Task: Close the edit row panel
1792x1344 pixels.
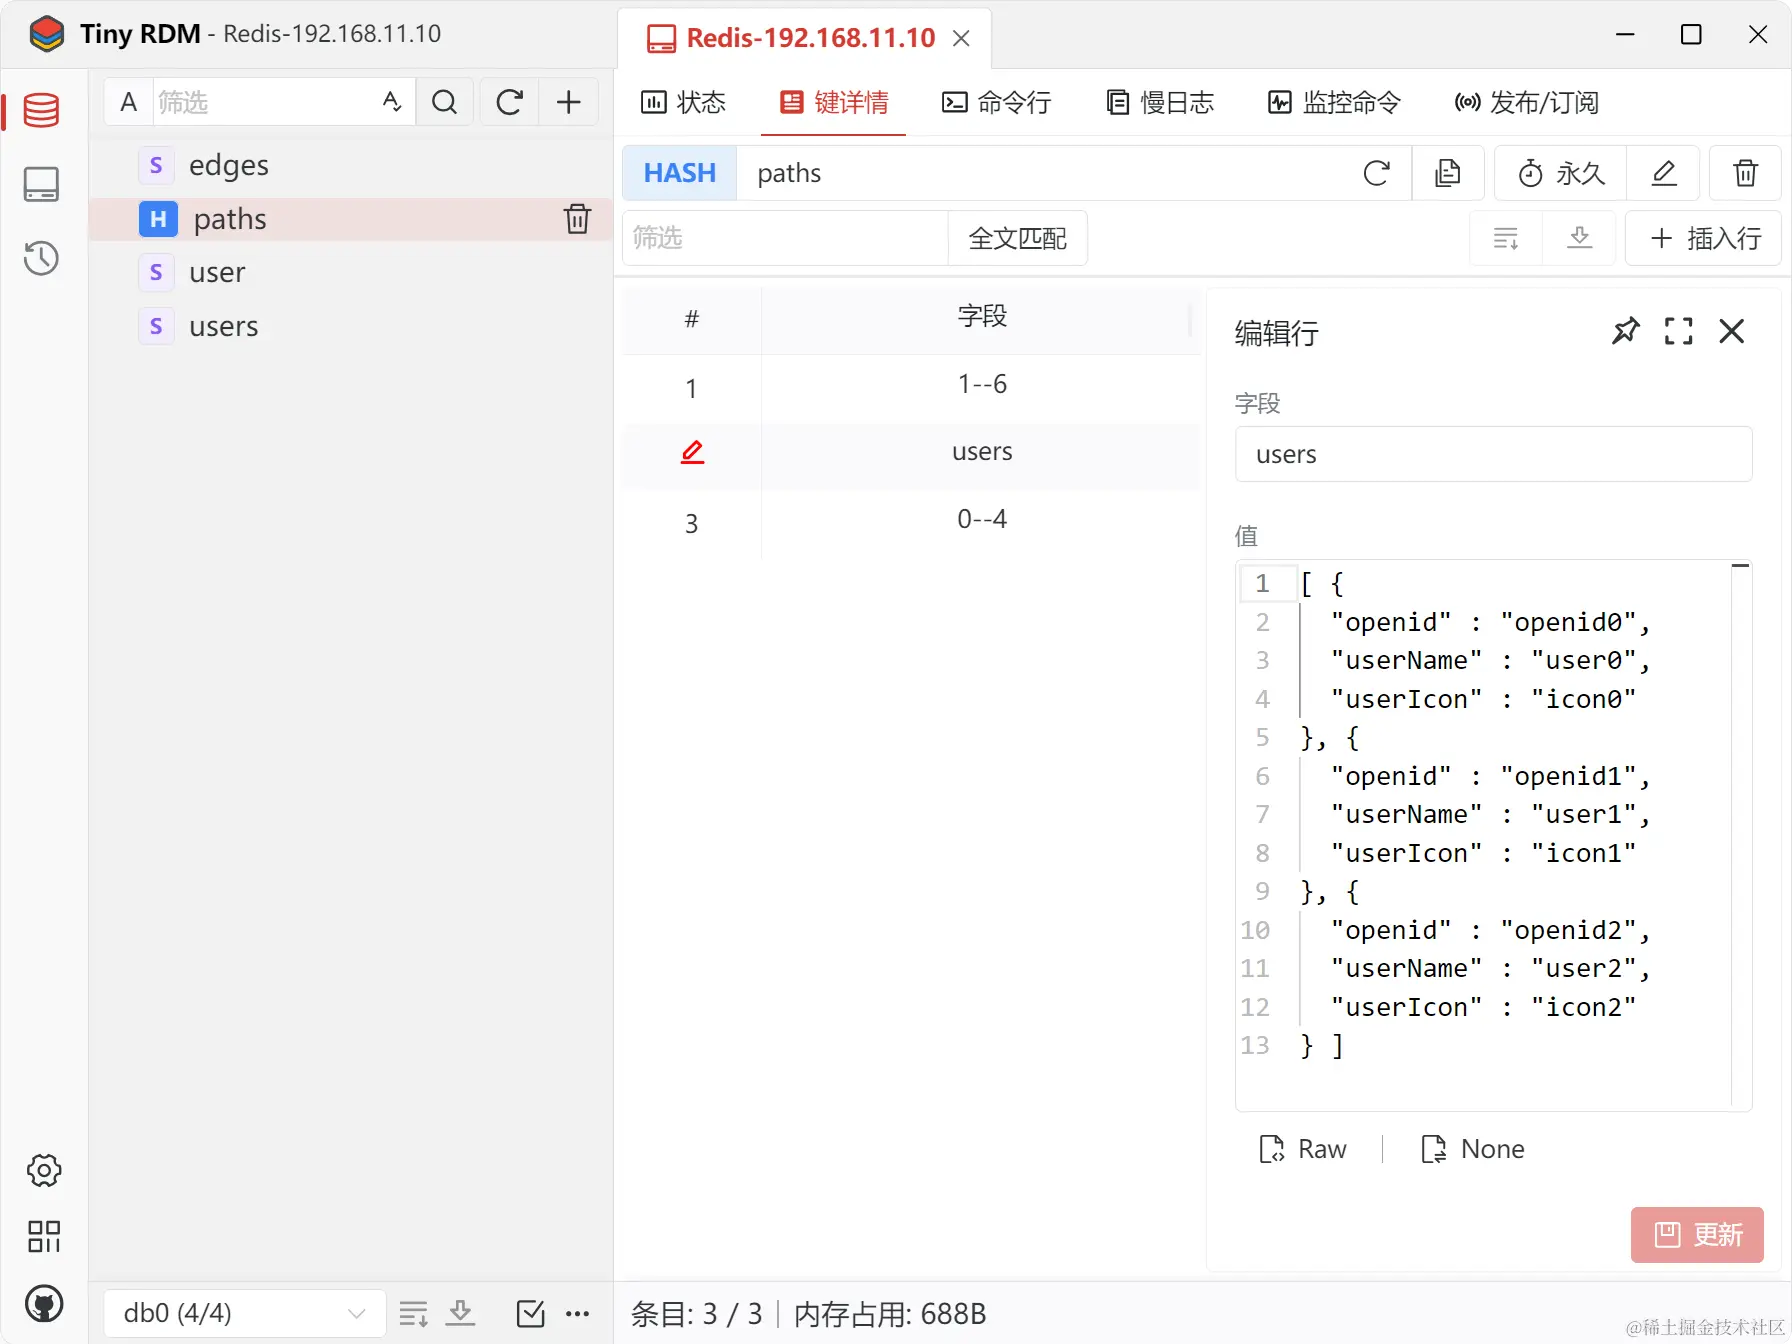Action: point(1732,331)
